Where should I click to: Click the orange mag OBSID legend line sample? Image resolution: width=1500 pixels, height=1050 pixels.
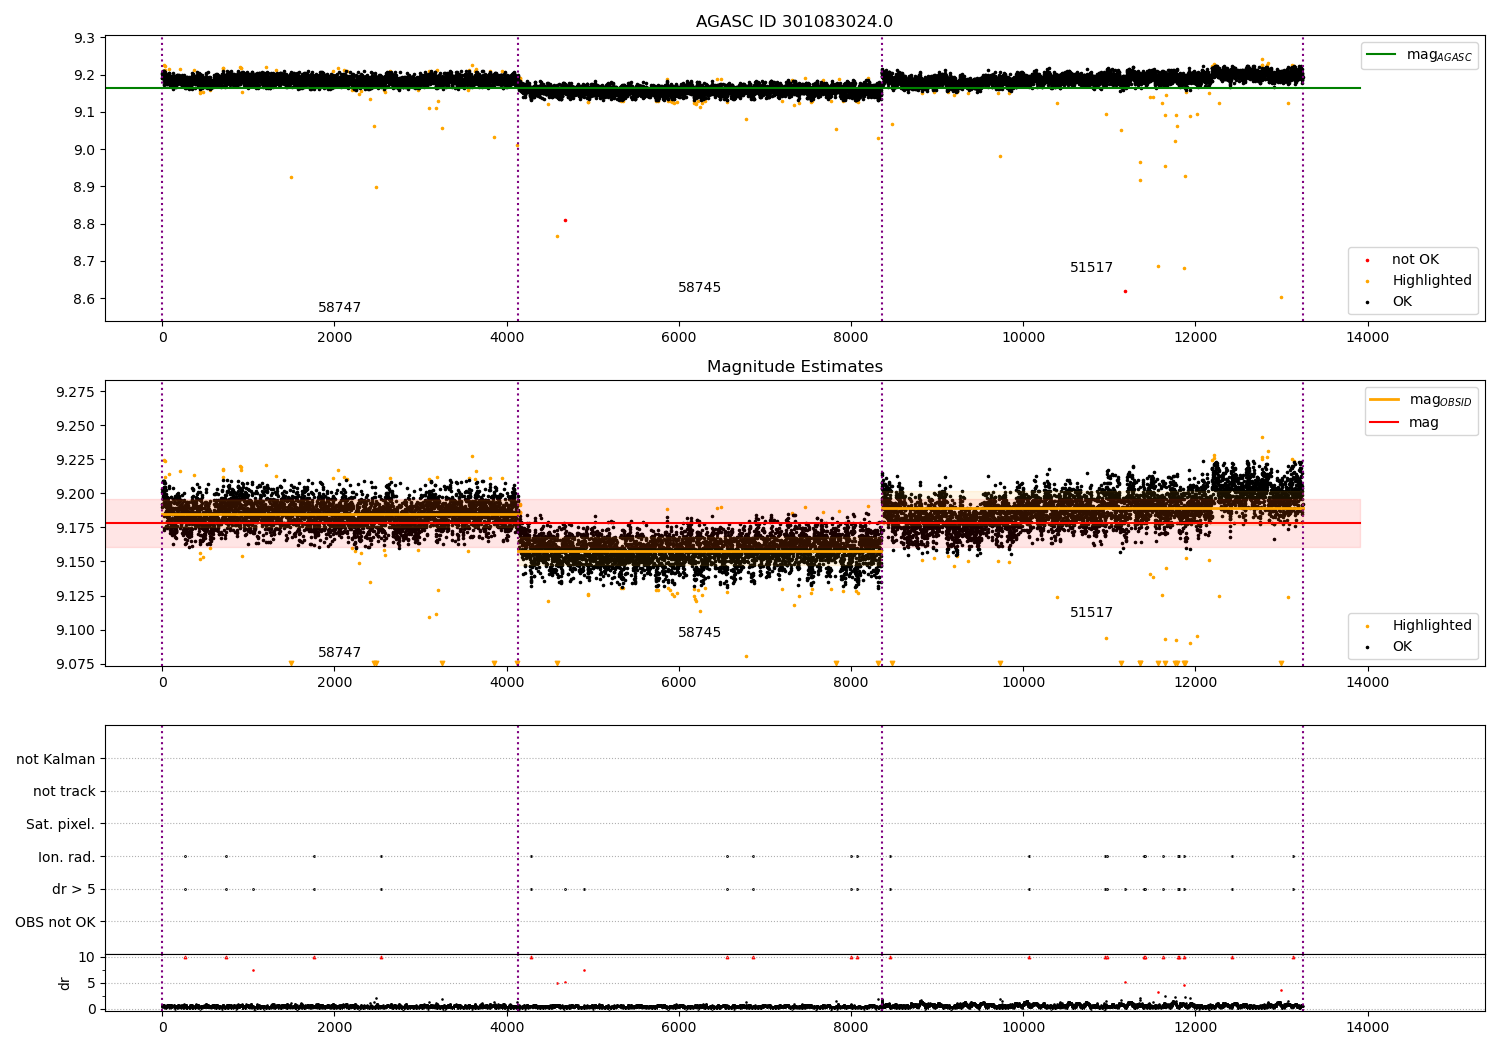coord(1386,400)
